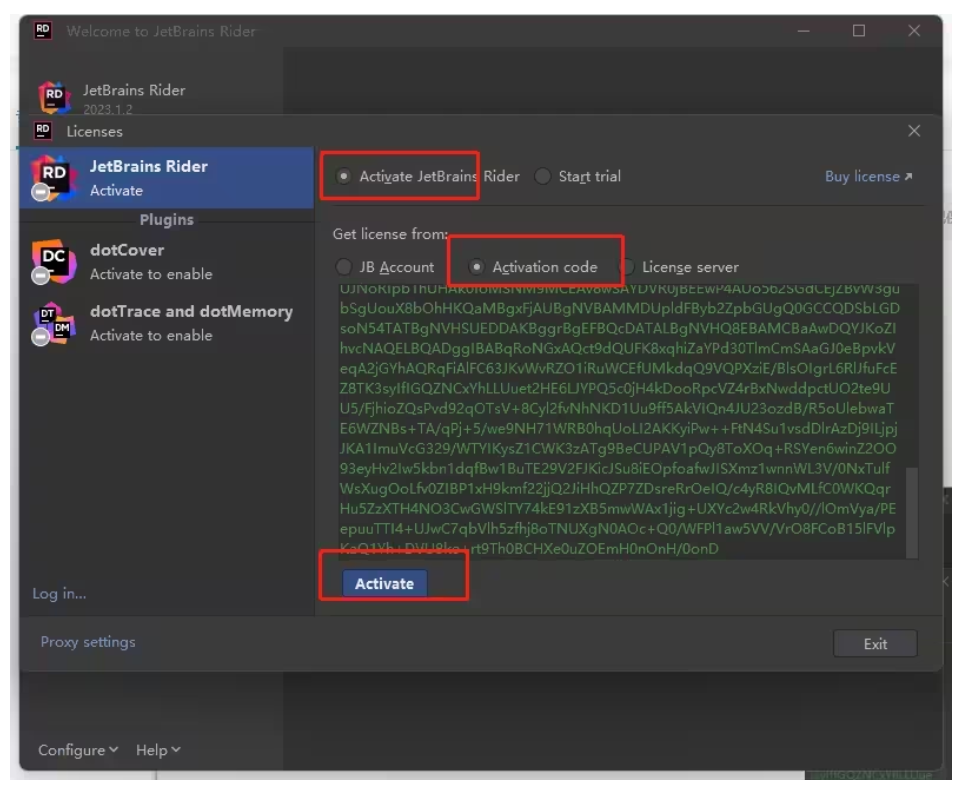
Task: Select dotCover in the plugins list
Action: click(167, 262)
